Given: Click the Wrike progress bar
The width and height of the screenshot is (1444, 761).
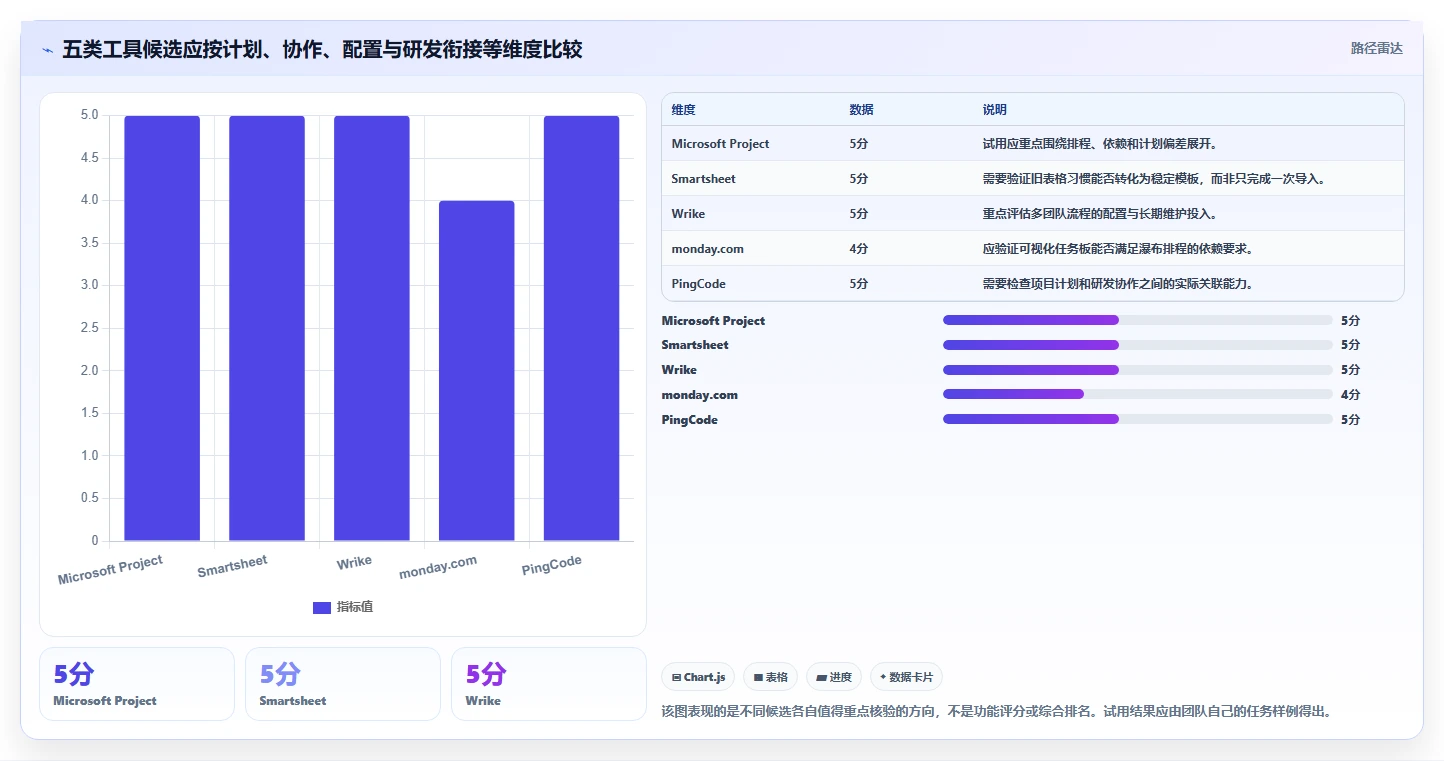Looking at the screenshot, I should [x=1137, y=370].
